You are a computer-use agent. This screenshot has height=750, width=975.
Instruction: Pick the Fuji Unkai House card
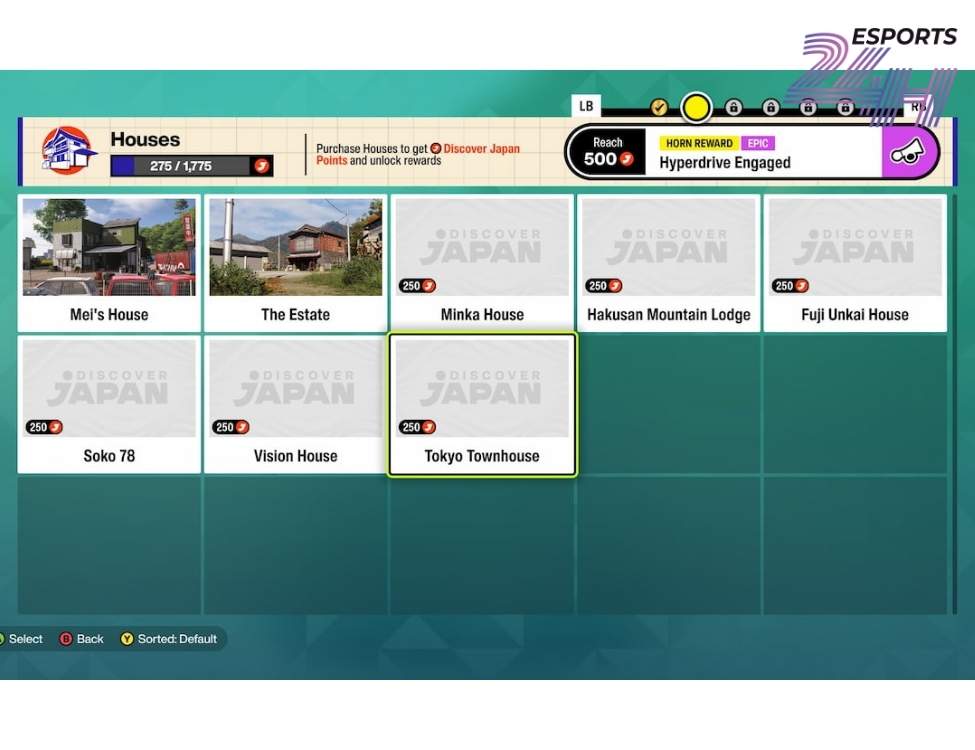pyautogui.click(x=855, y=263)
